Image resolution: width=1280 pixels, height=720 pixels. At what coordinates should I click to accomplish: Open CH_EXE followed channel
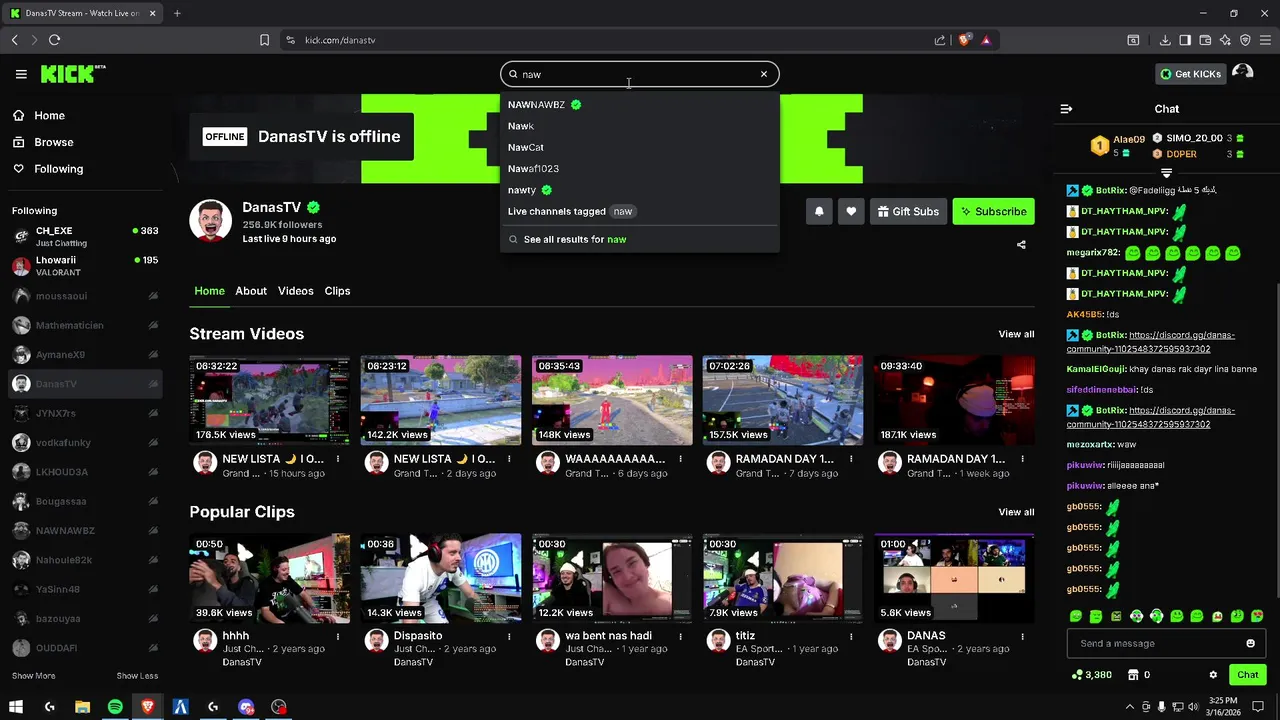click(x=84, y=236)
